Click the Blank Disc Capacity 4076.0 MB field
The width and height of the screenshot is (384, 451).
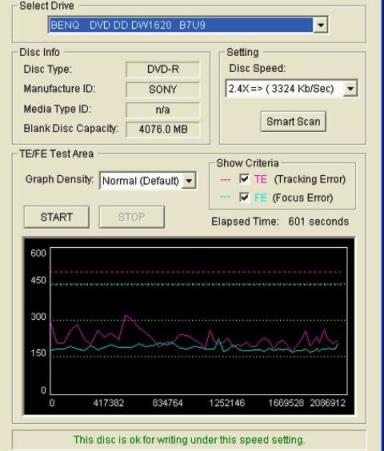pos(163,129)
